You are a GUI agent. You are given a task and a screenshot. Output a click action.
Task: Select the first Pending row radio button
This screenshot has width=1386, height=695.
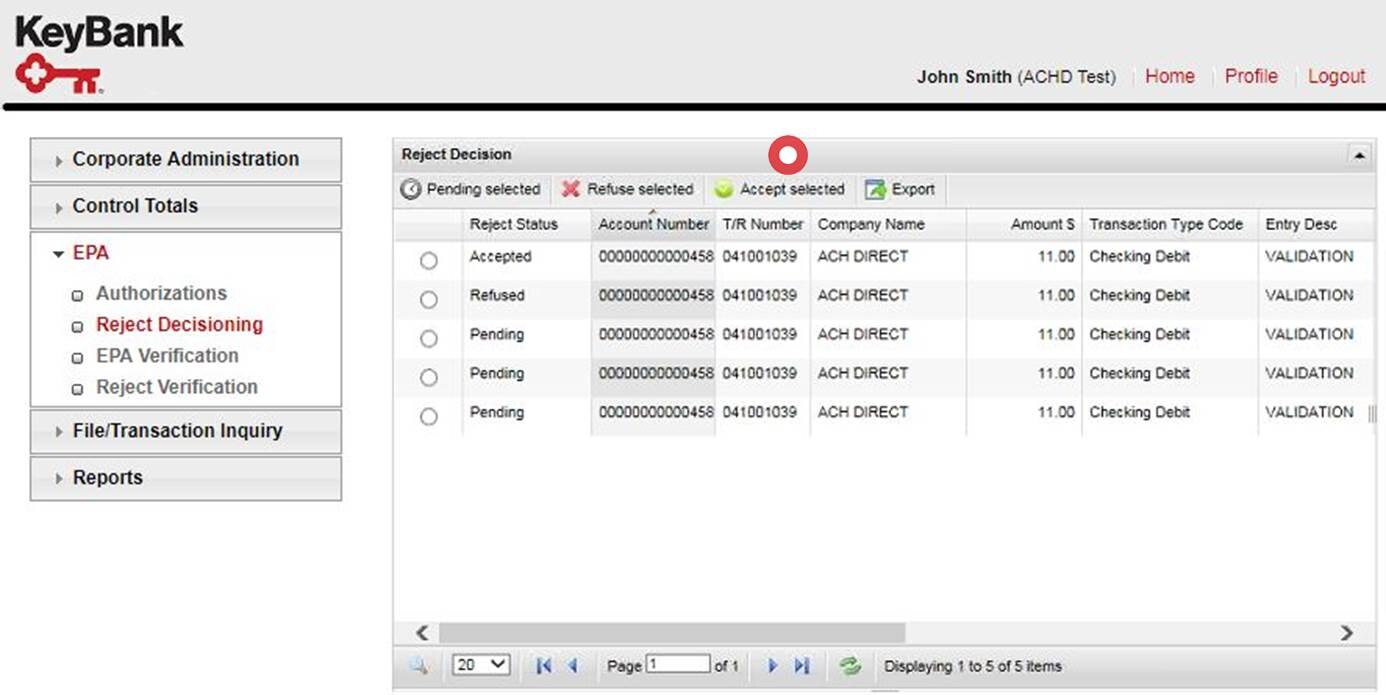click(x=429, y=339)
